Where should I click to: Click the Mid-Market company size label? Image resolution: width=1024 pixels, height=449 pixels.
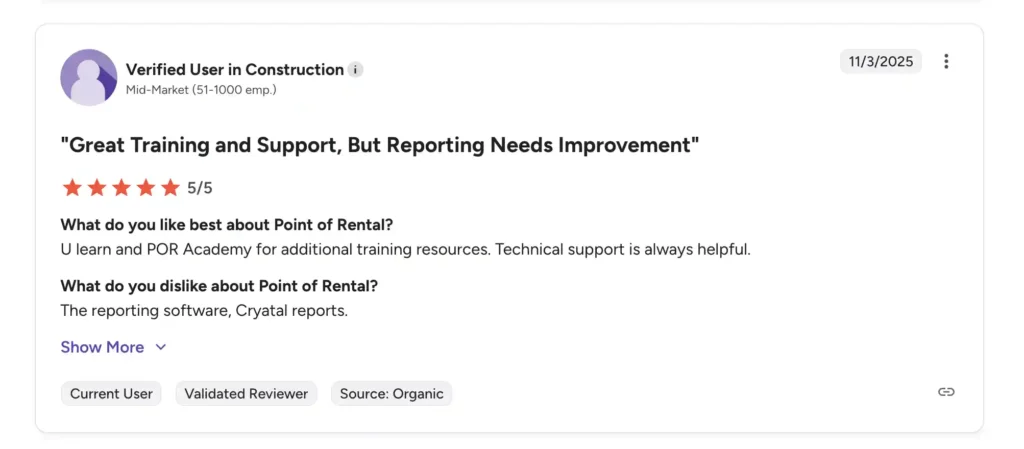[201, 90]
